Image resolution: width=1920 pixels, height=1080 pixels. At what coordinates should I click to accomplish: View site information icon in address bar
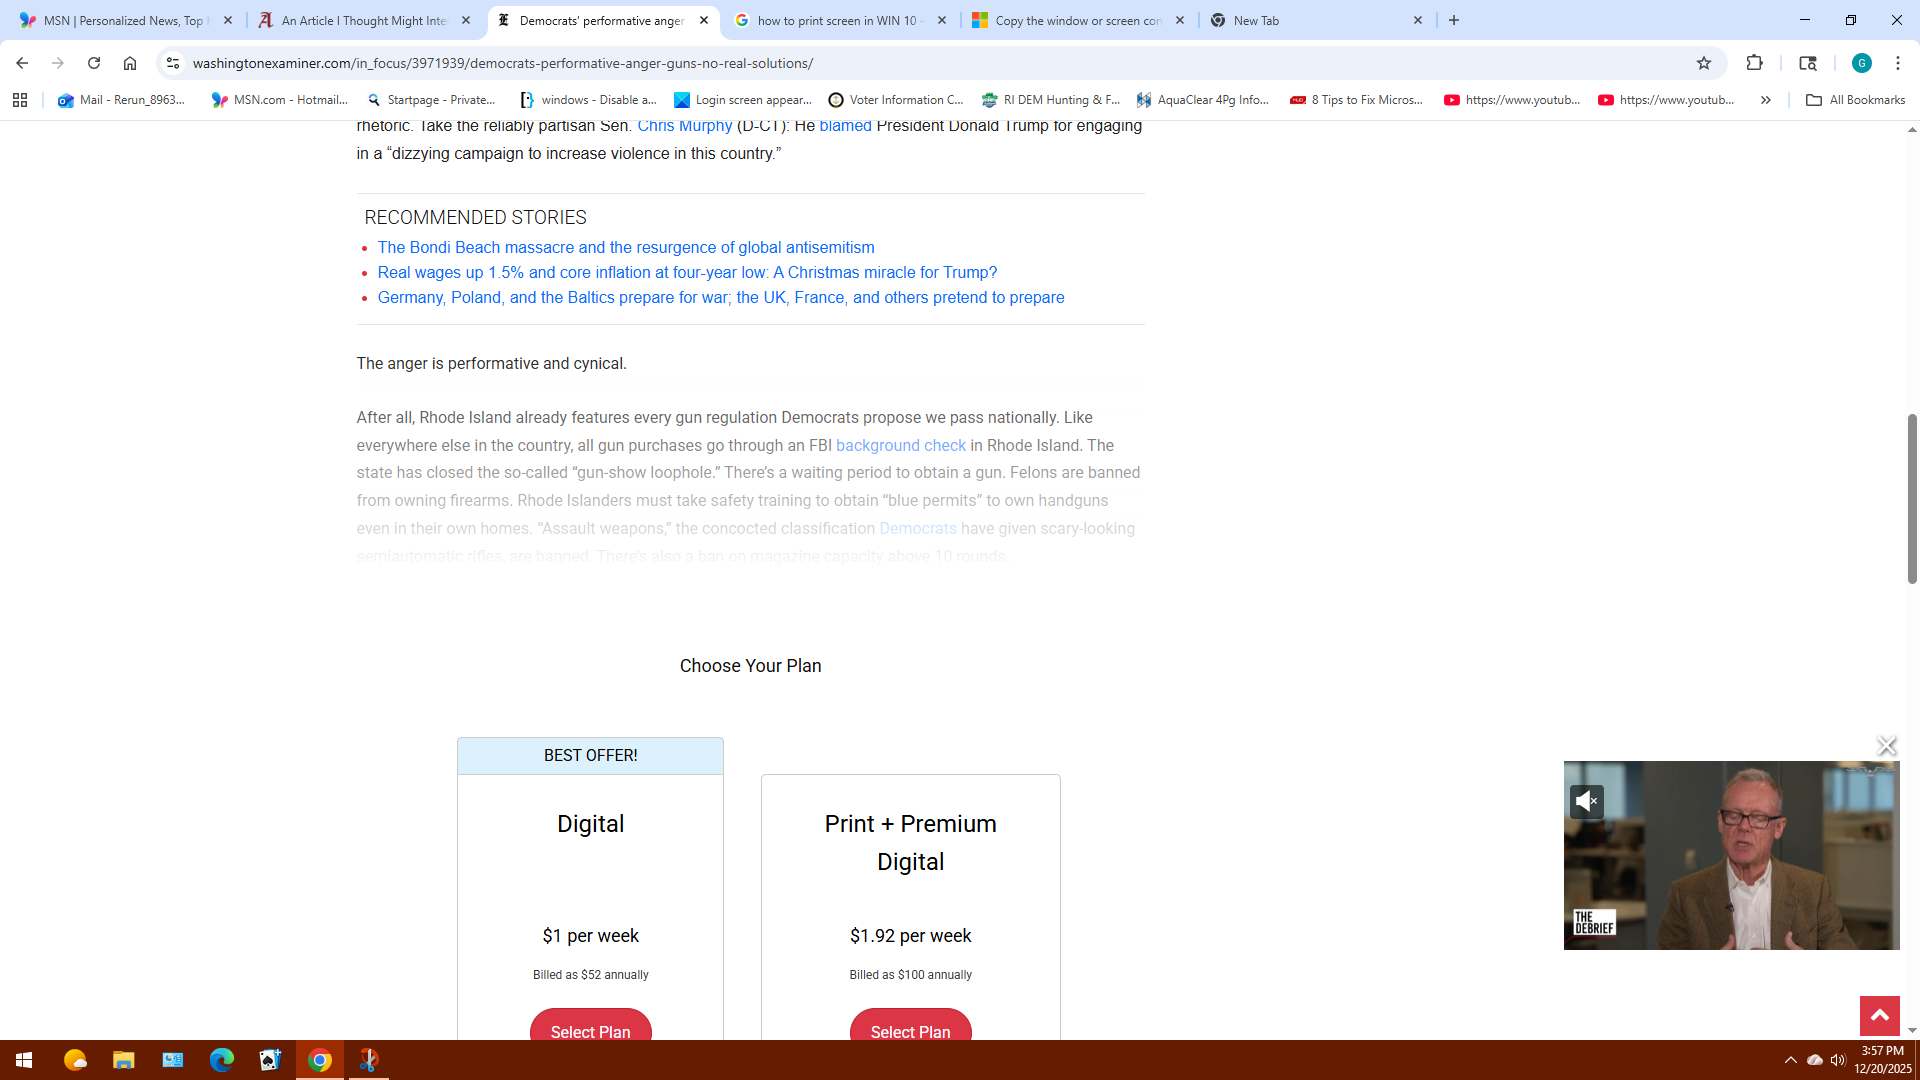pos(173,63)
